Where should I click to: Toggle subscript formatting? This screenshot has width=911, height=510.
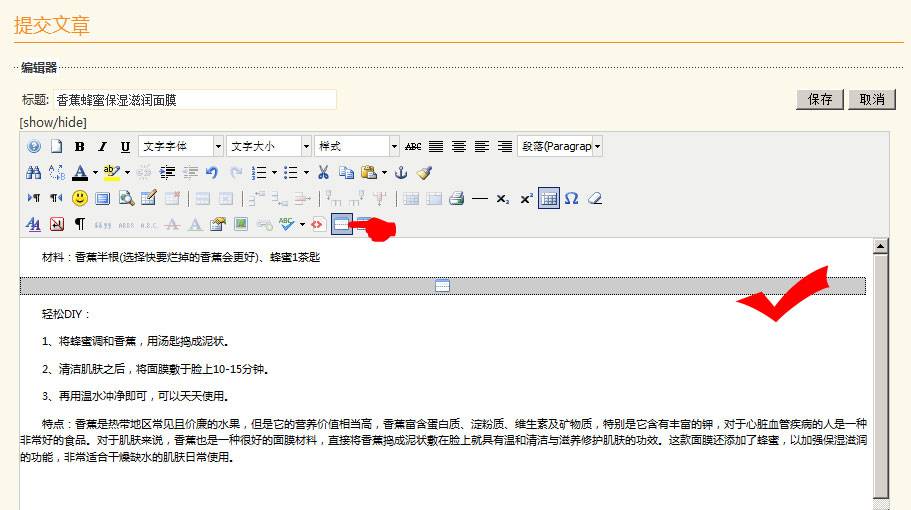(x=503, y=199)
